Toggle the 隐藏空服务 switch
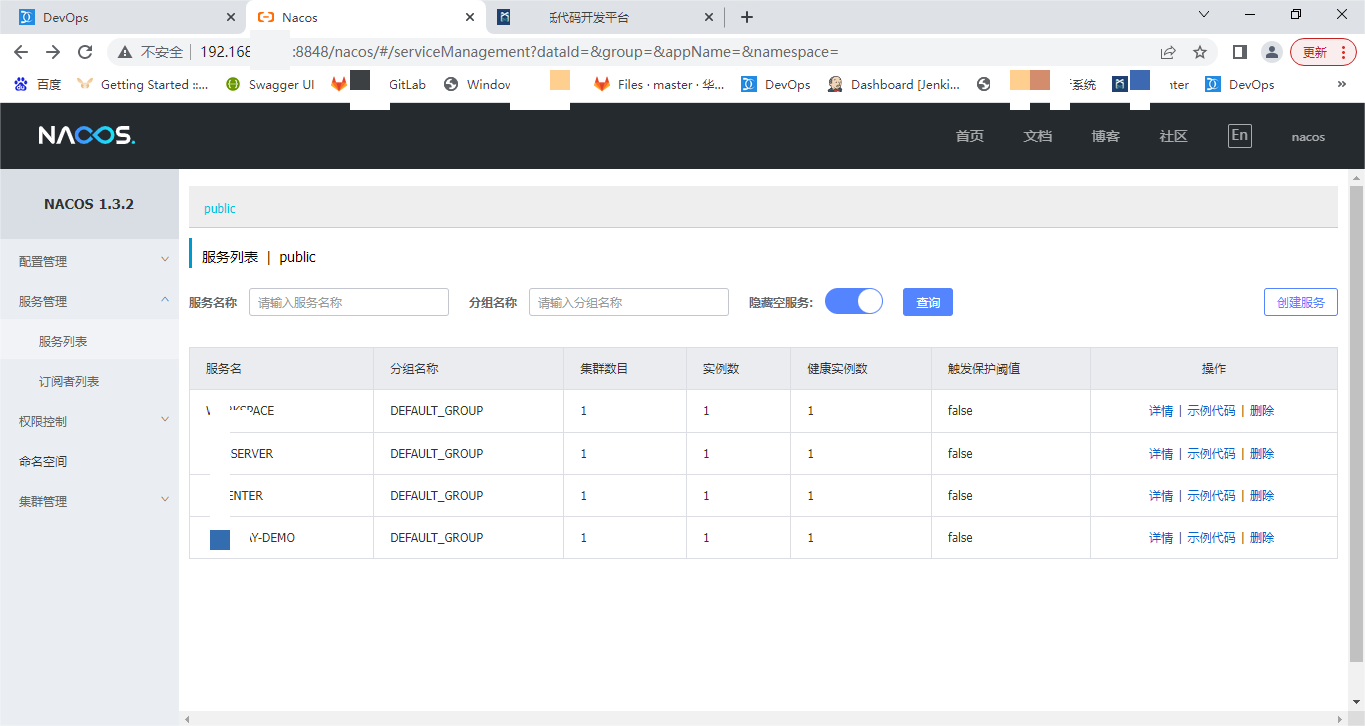This screenshot has height=726, width=1365. pyautogui.click(x=854, y=302)
